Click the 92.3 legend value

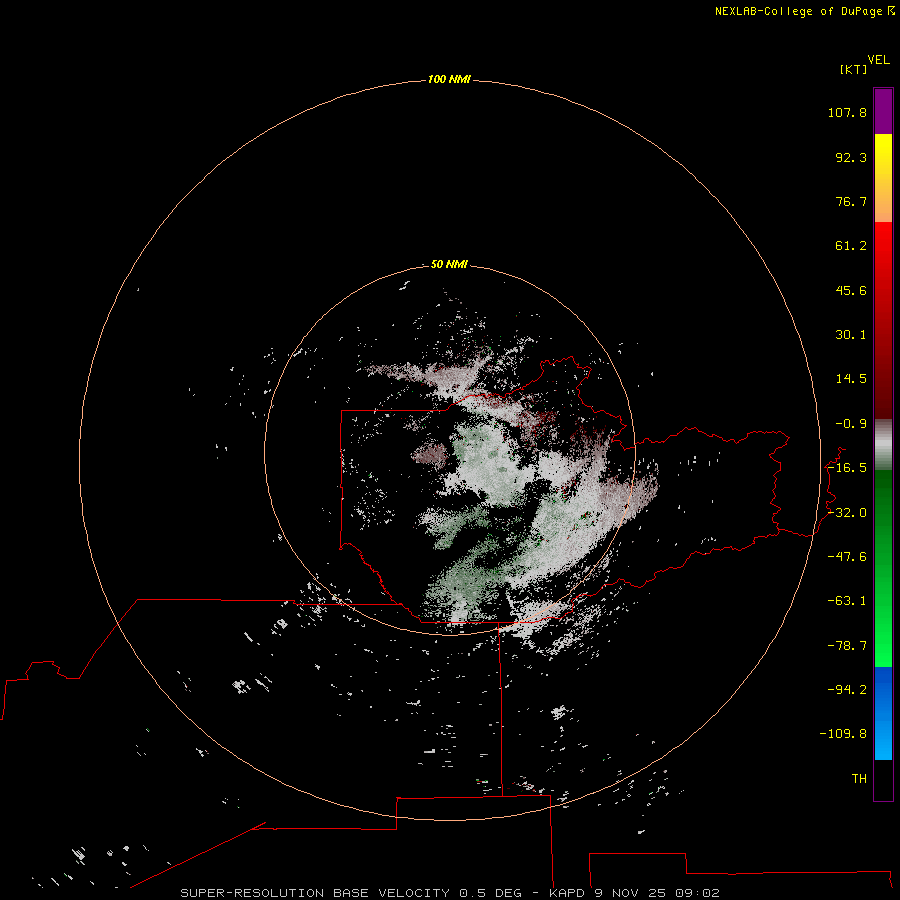851,157
